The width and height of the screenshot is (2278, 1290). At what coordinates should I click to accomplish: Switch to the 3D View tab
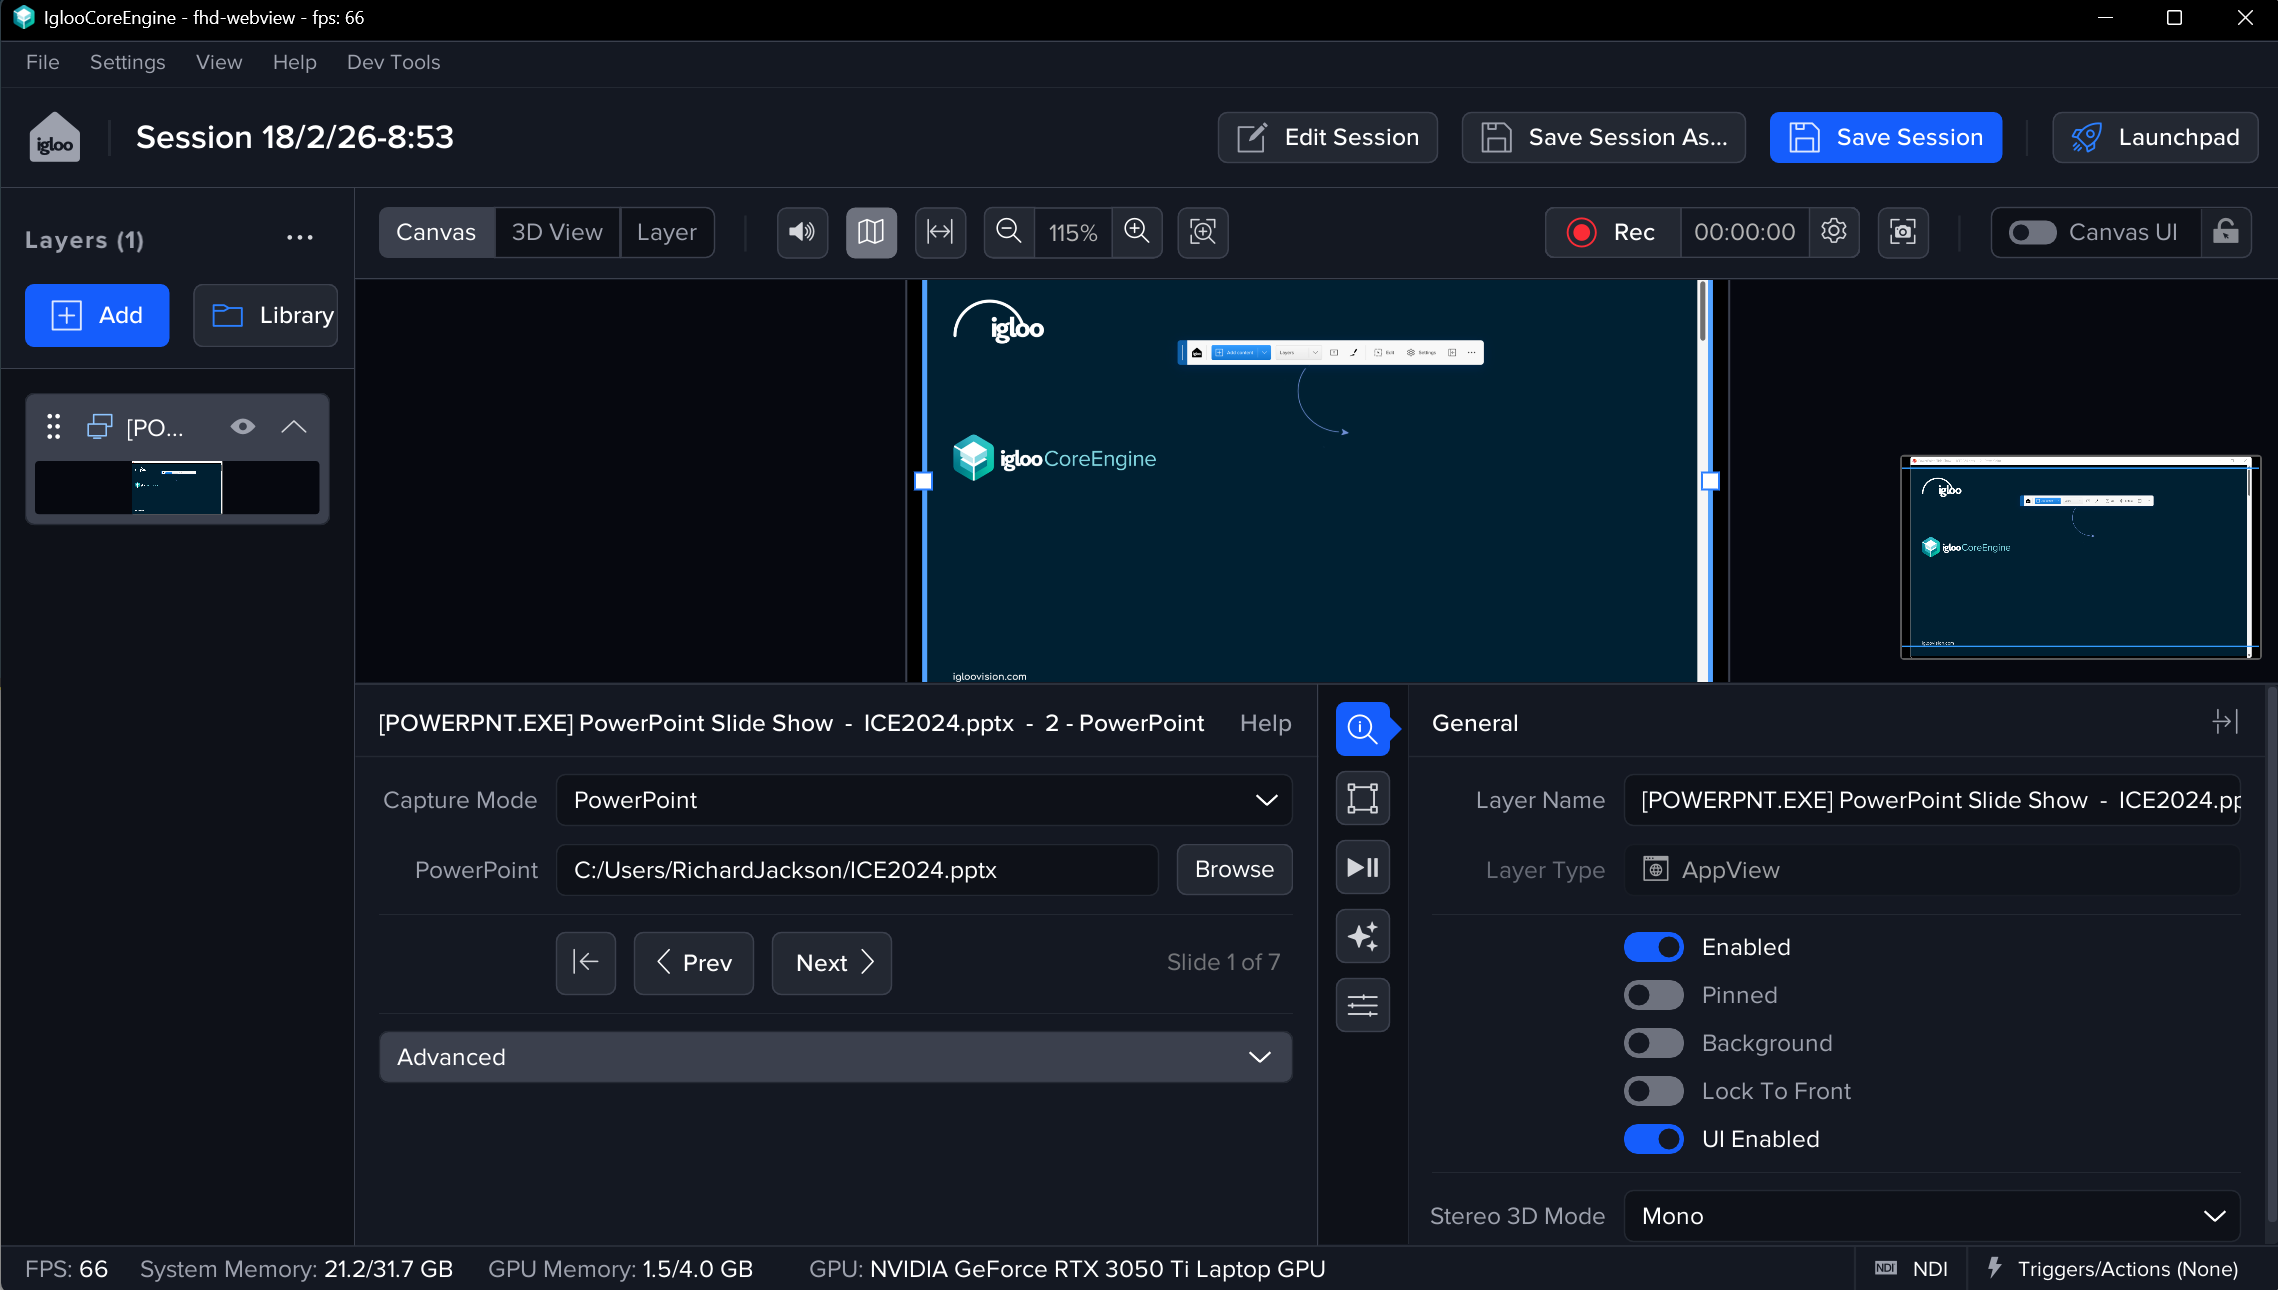point(557,232)
